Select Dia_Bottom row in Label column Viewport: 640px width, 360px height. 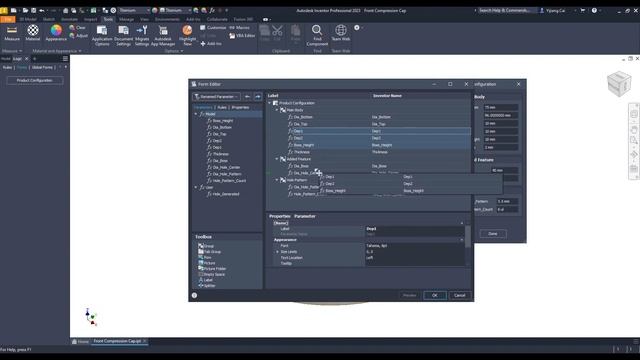pyautogui.click(x=303, y=117)
